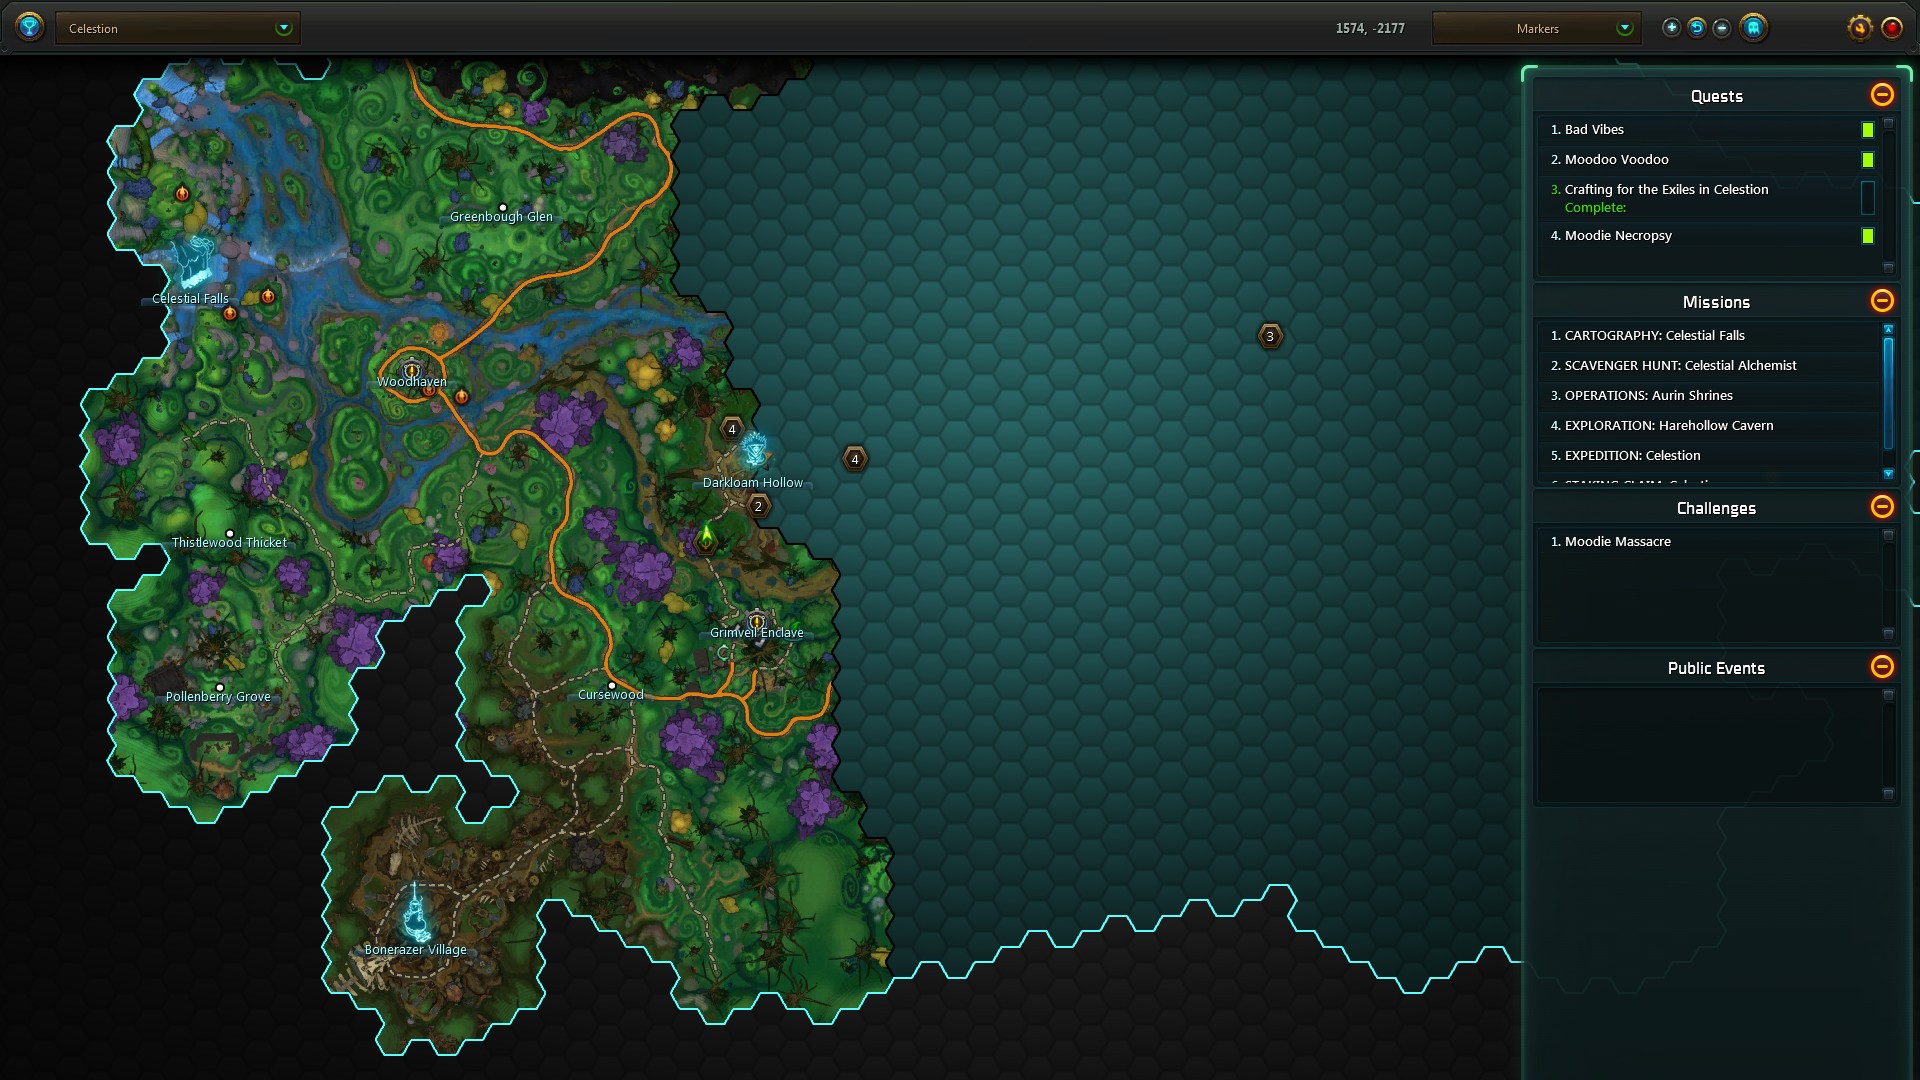Click the Woodhaven map label

click(x=412, y=382)
